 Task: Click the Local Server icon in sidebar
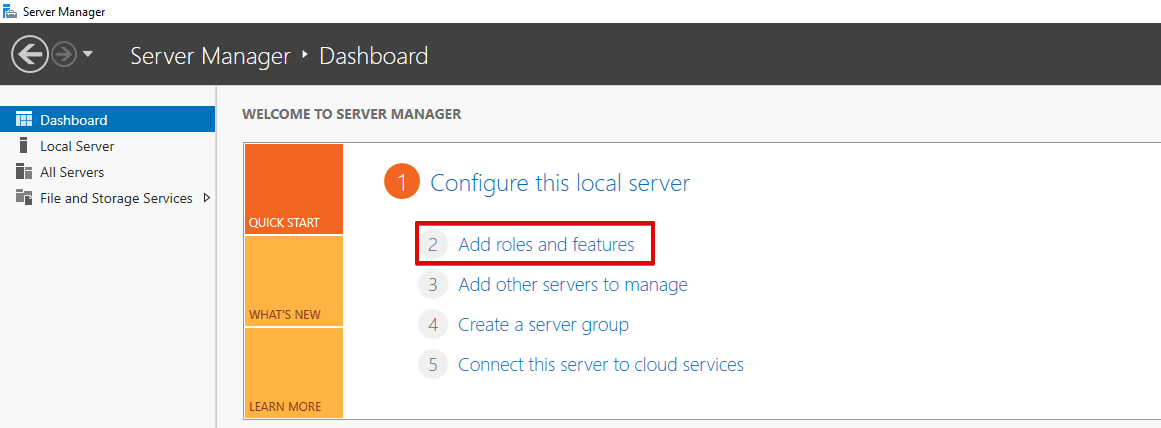pos(24,146)
